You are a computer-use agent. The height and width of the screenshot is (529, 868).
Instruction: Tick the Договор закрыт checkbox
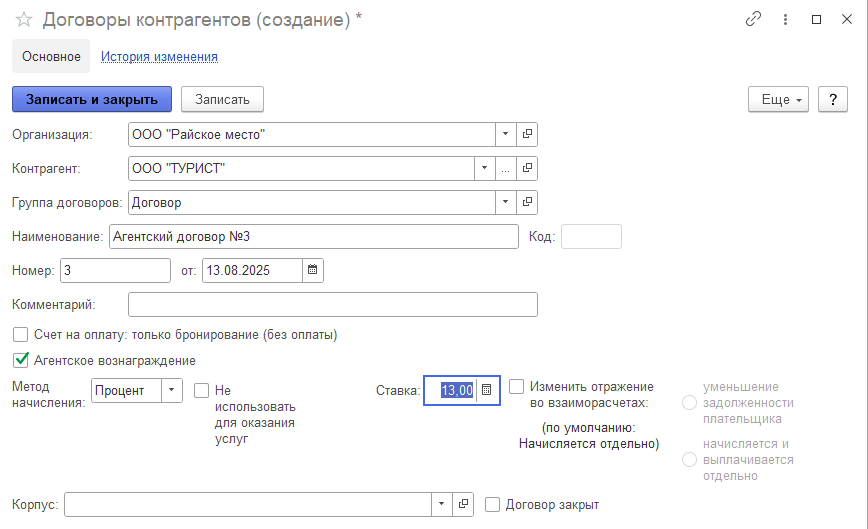[x=492, y=505]
